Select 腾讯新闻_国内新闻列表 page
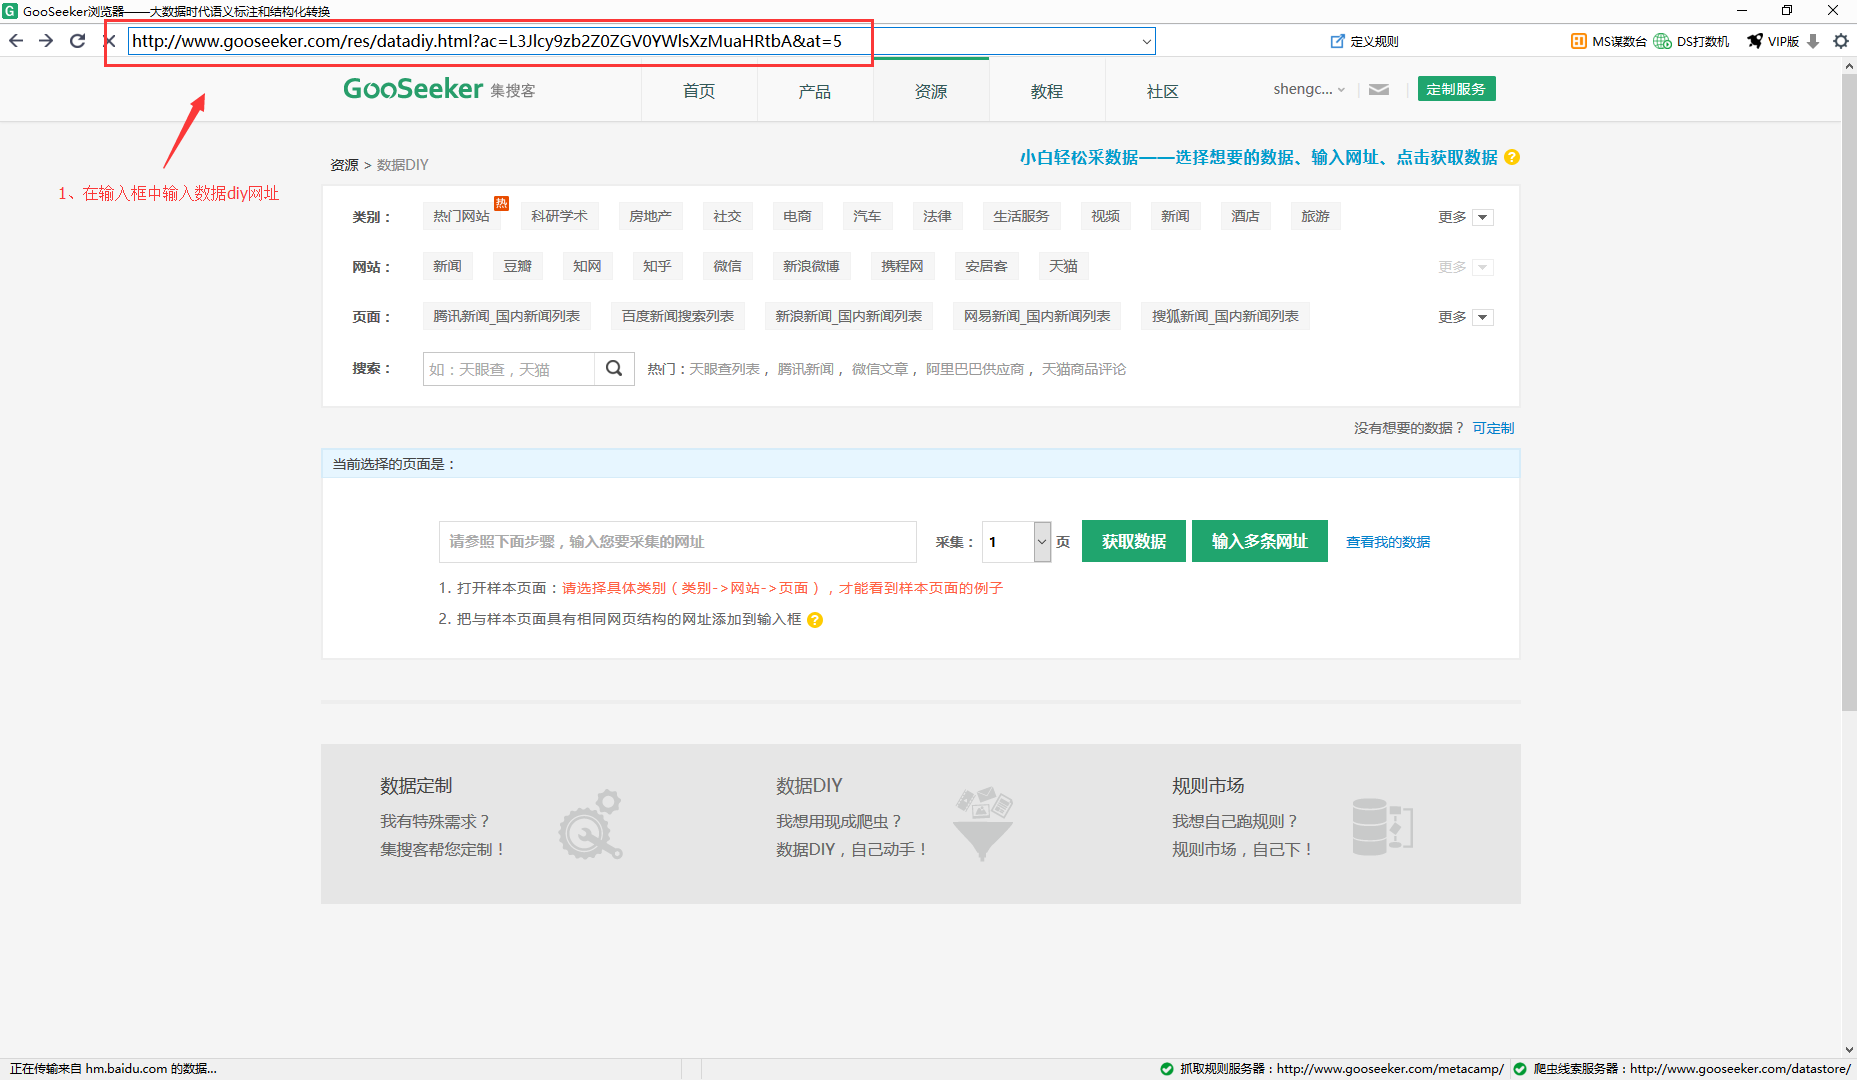The height and width of the screenshot is (1080, 1857). click(506, 316)
